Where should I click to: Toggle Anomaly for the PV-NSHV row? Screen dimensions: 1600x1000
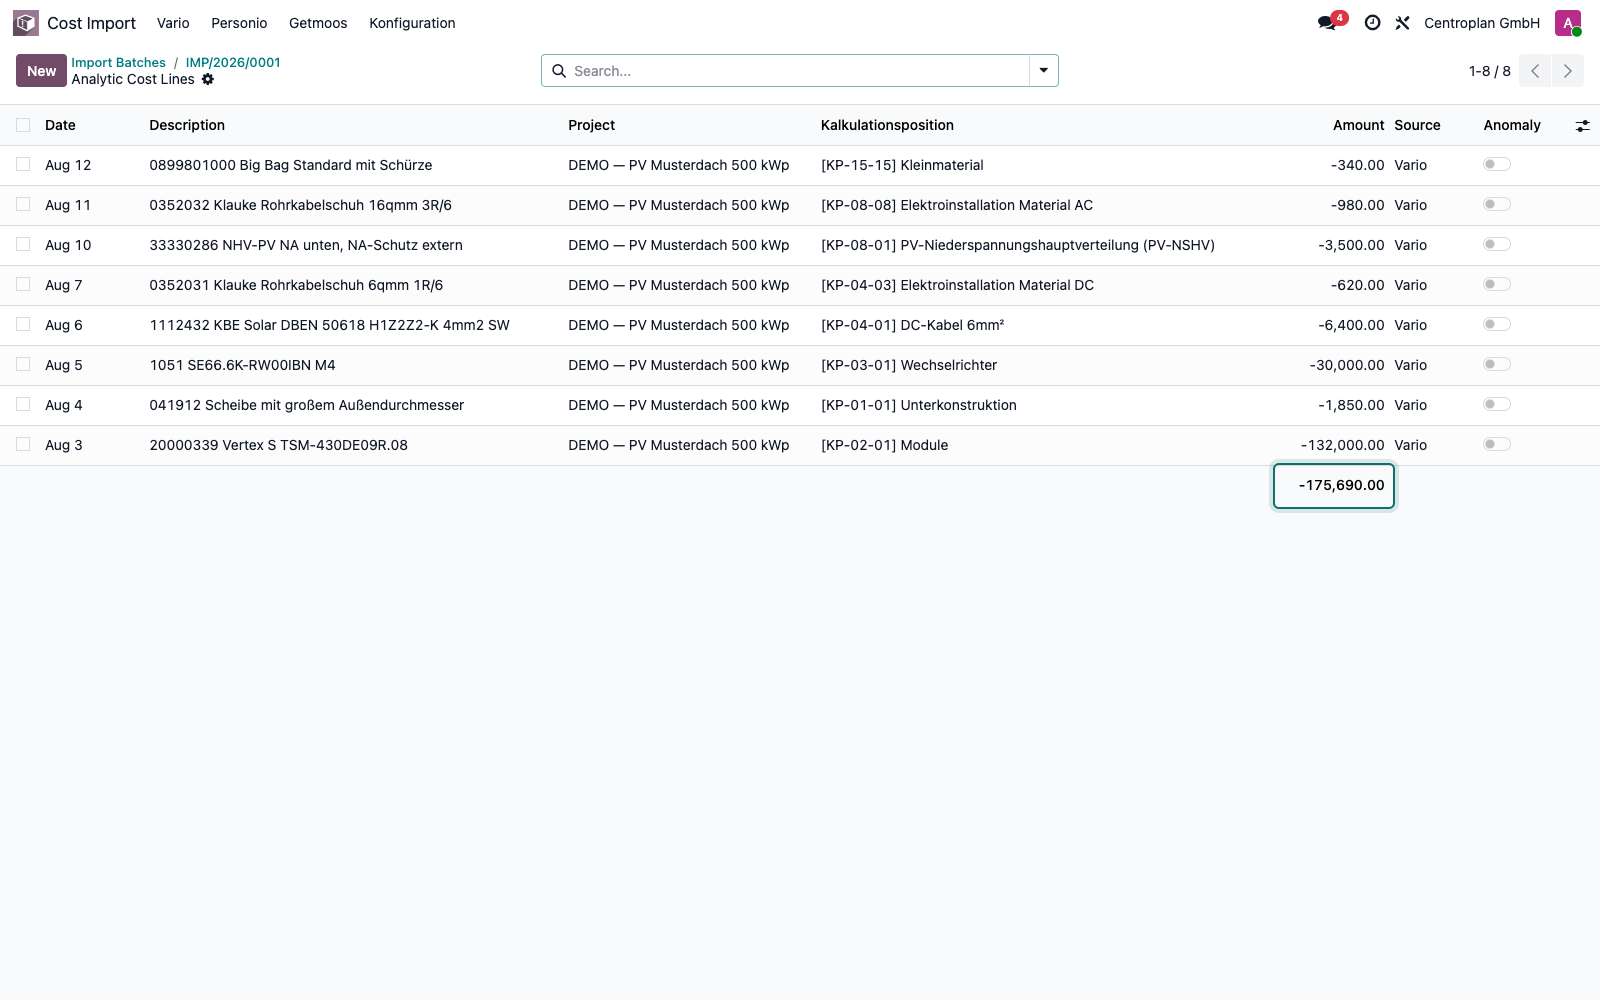1497,244
